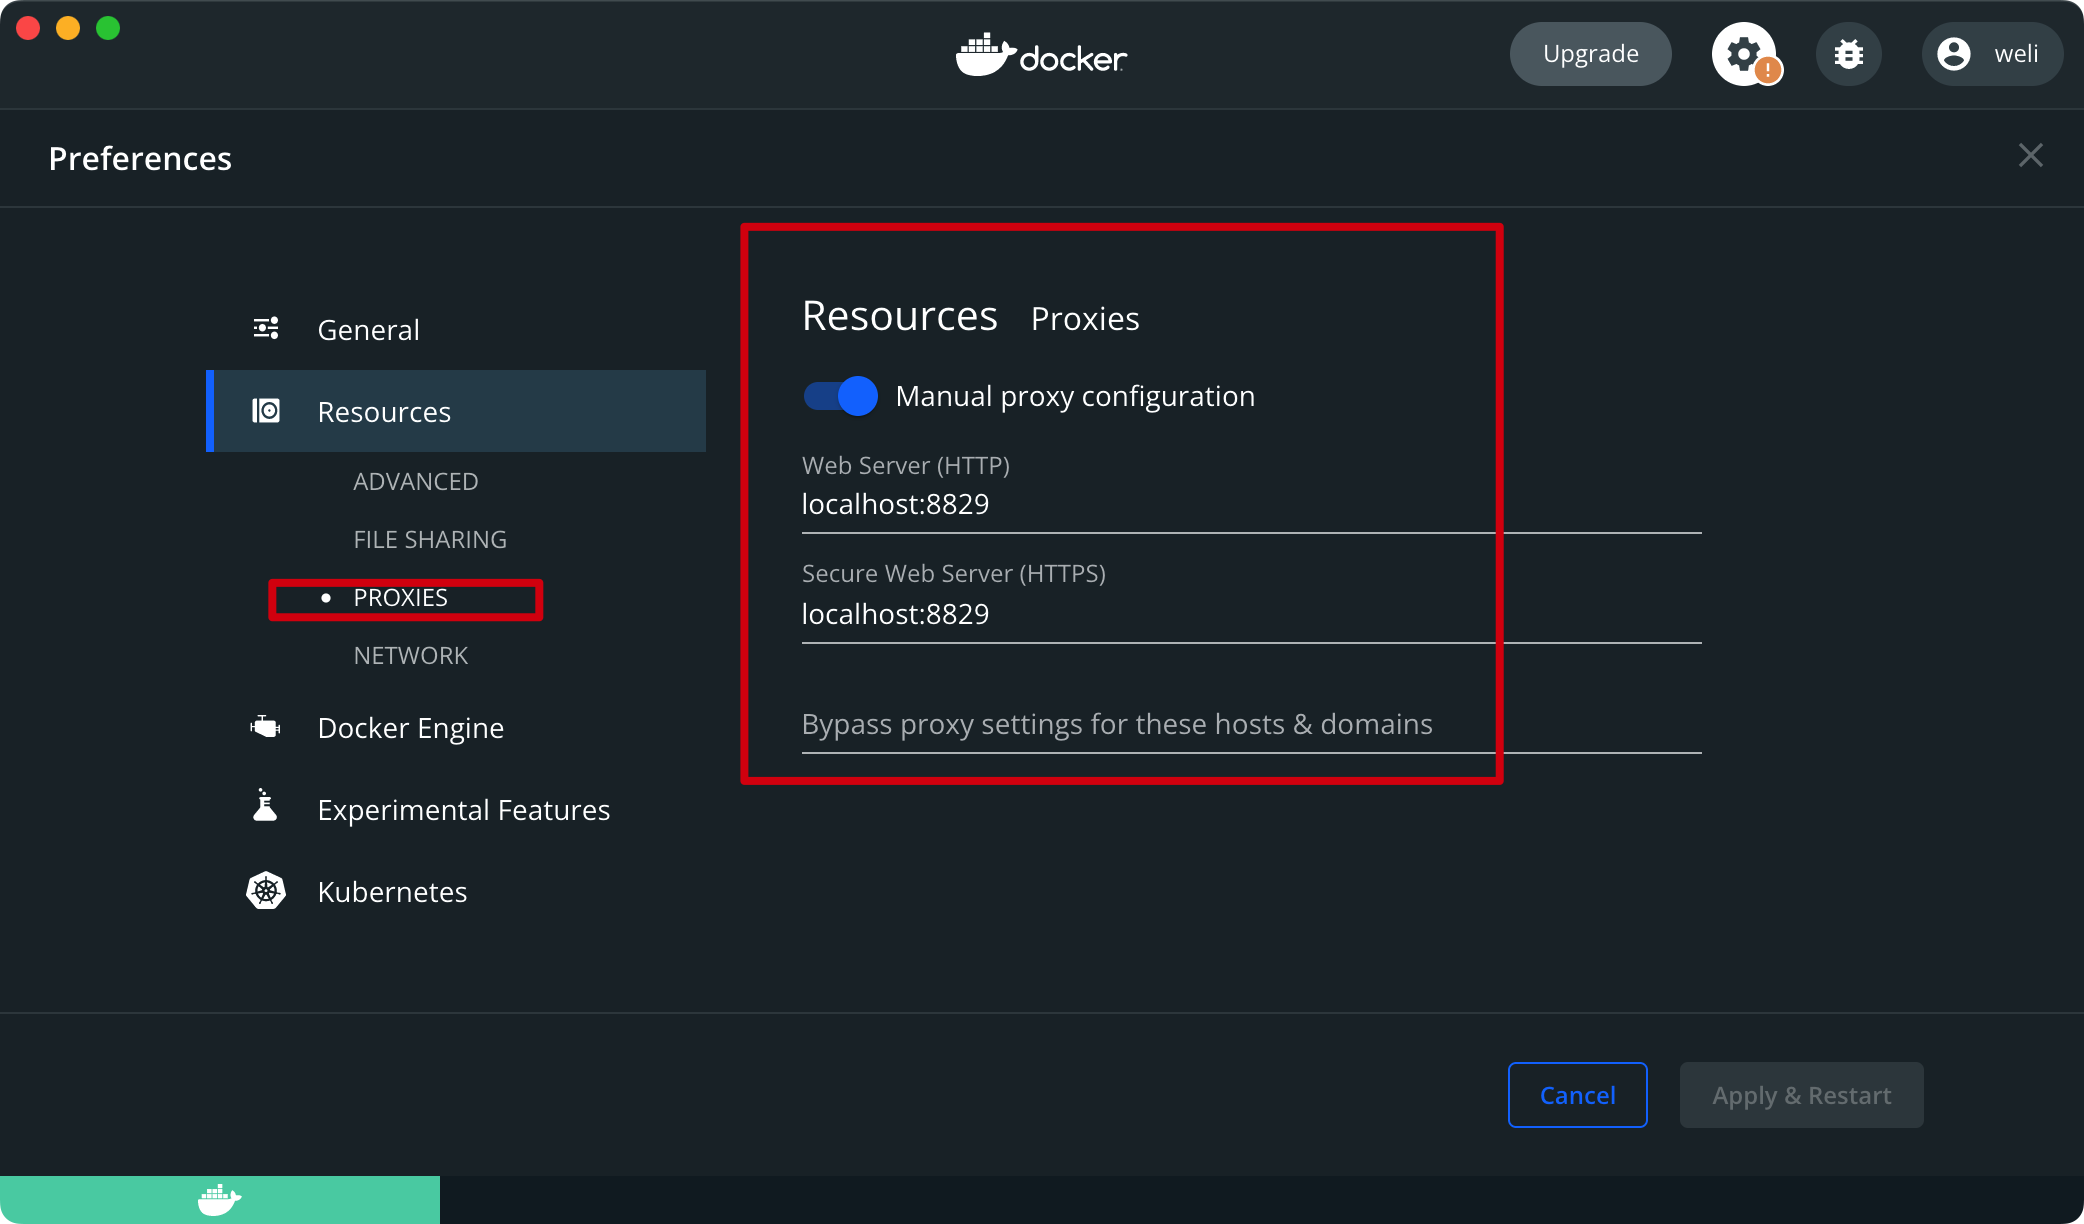This screenshot has width=2084, height=1224.
Task: Select FILE SHARING under Resources
Action: click(430, 540)
